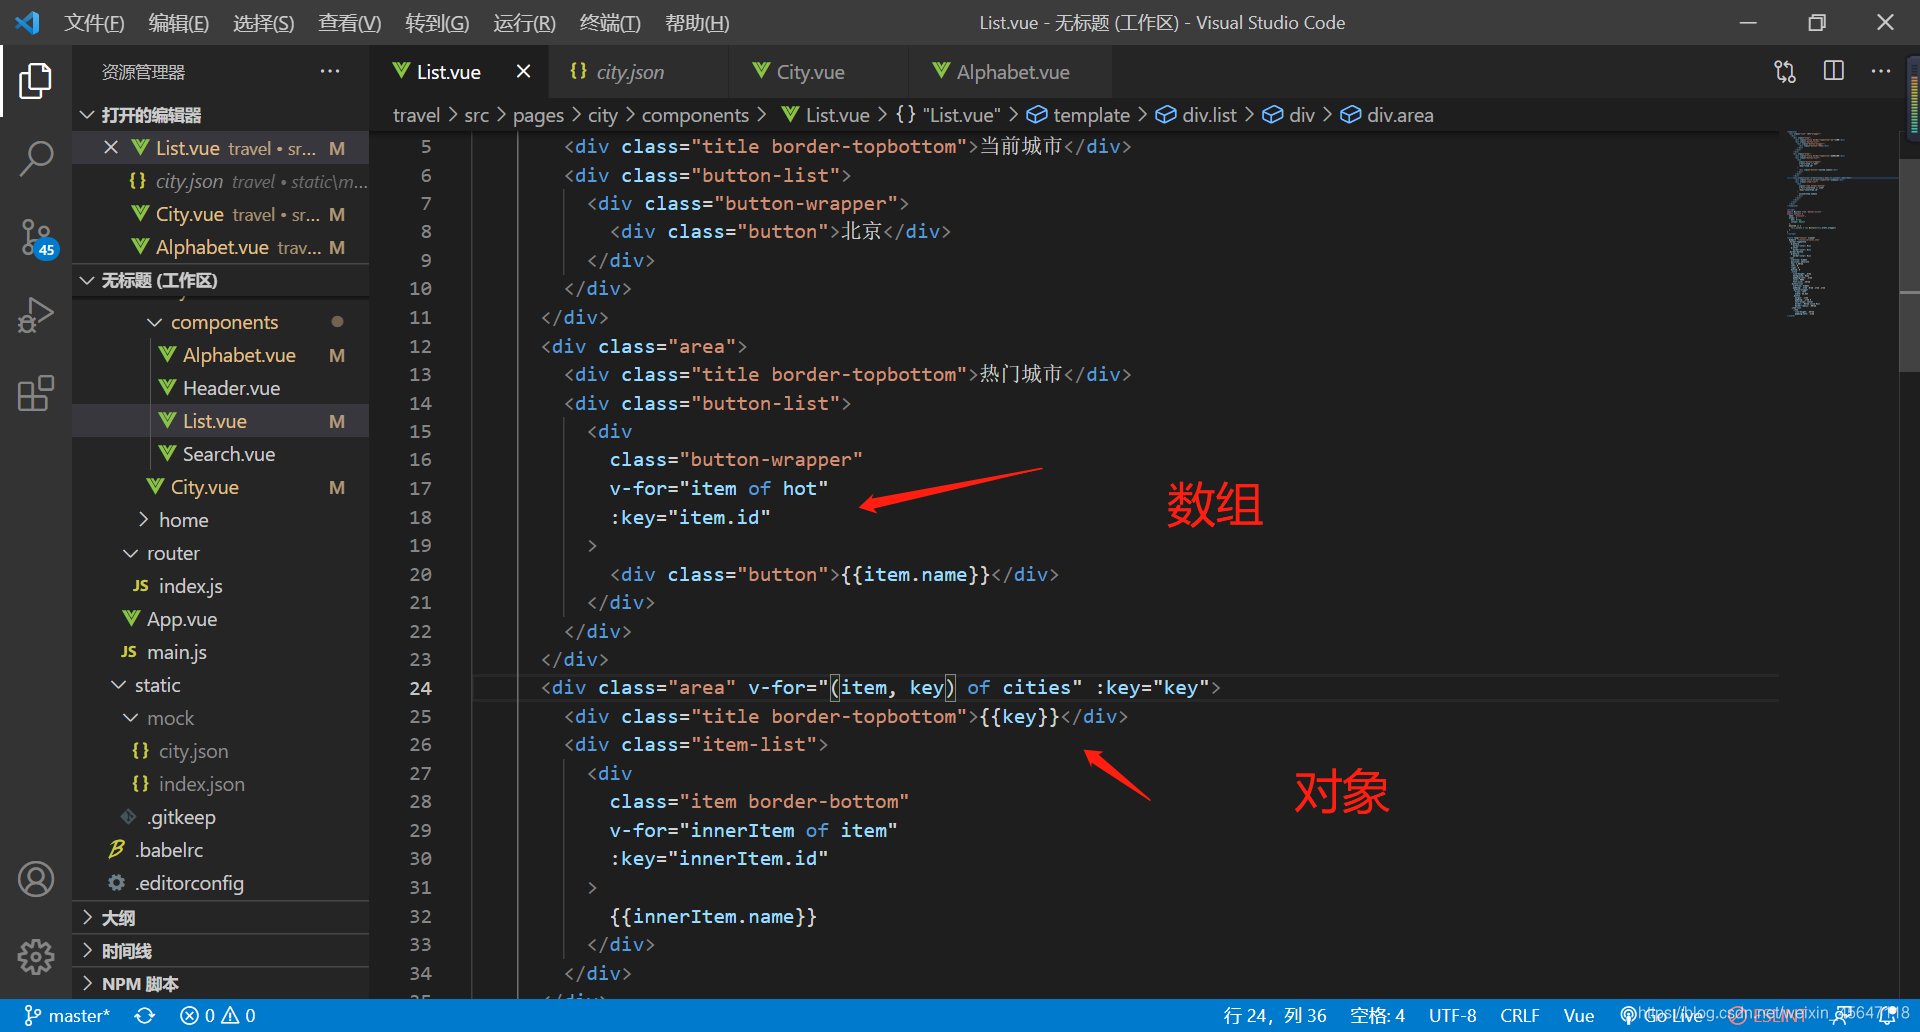
Task: Click the master branch status item
Action: (x=67, y=1015)
